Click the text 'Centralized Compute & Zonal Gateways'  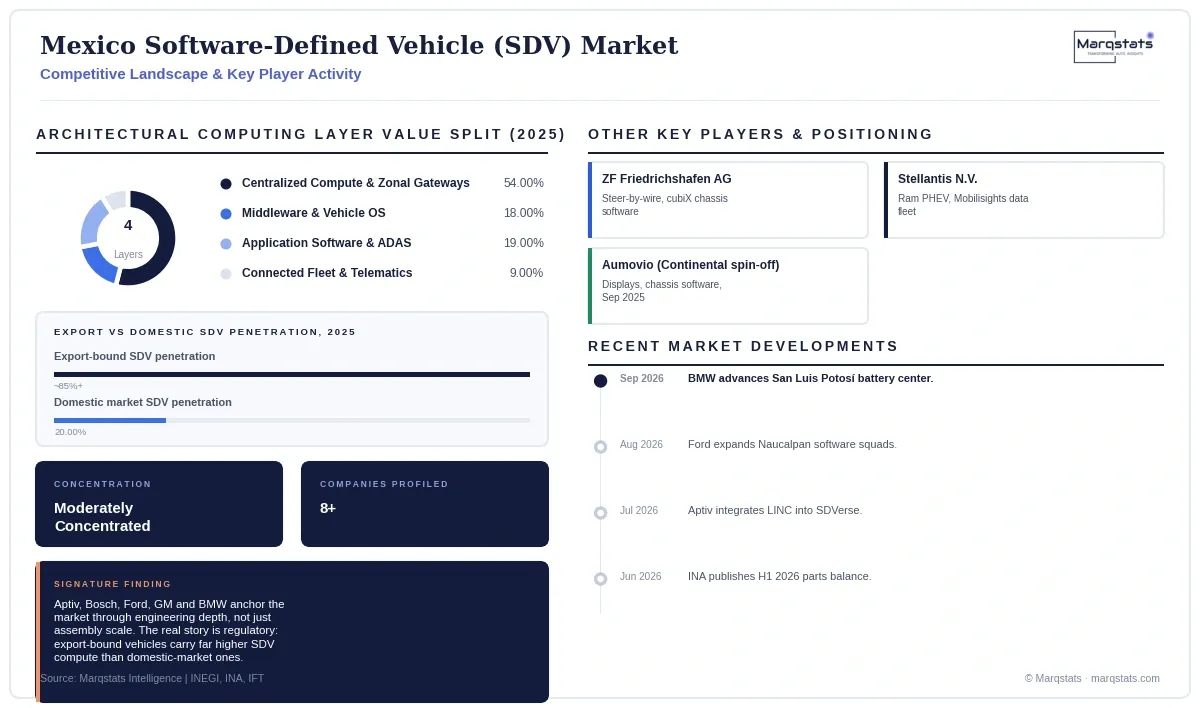356,183
